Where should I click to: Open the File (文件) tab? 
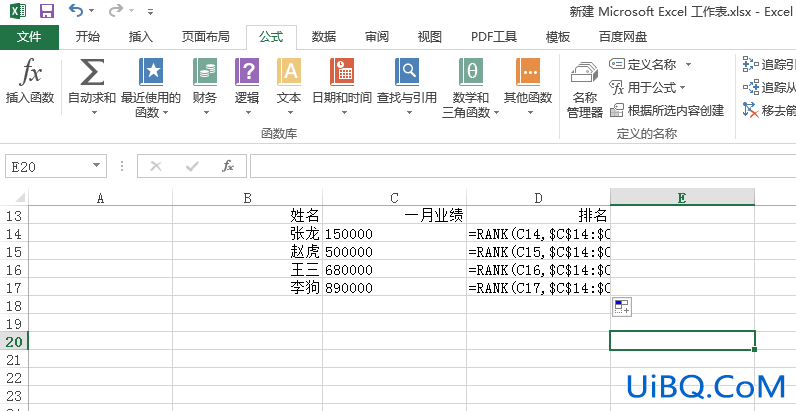pyautogui.click(x=29, y=37)
